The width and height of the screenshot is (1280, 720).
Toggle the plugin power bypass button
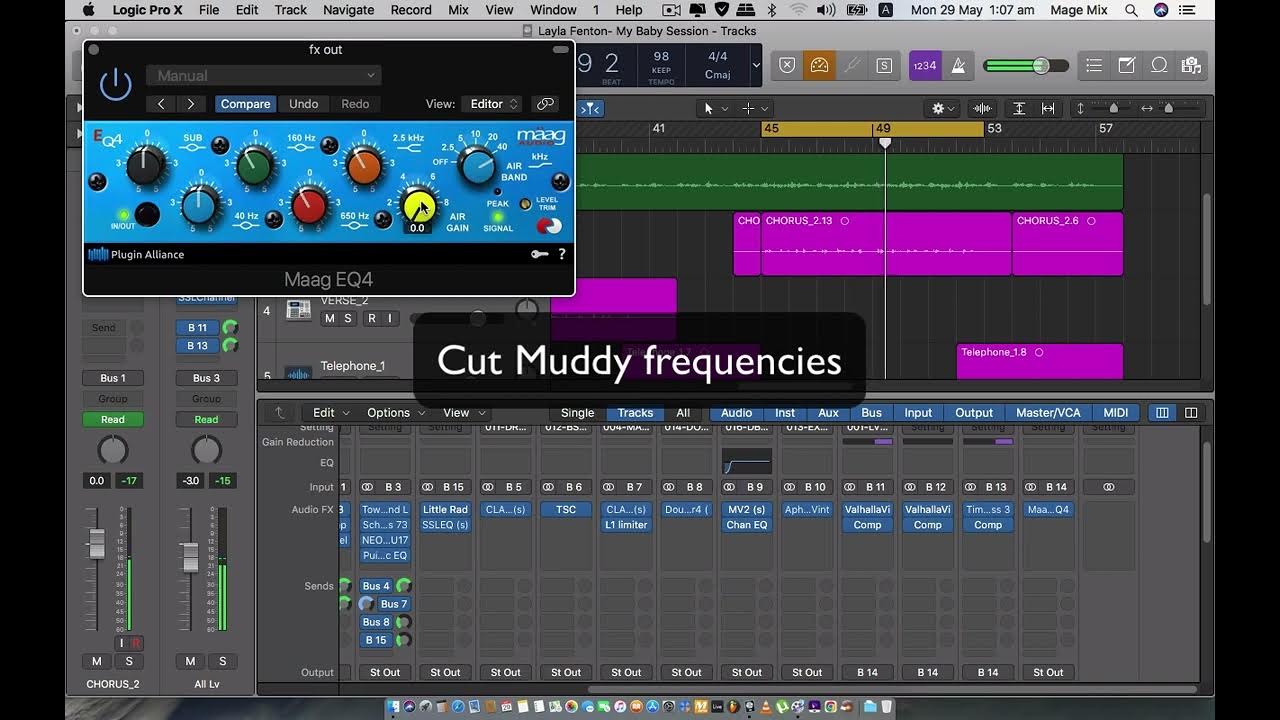[x=116, y=84]
